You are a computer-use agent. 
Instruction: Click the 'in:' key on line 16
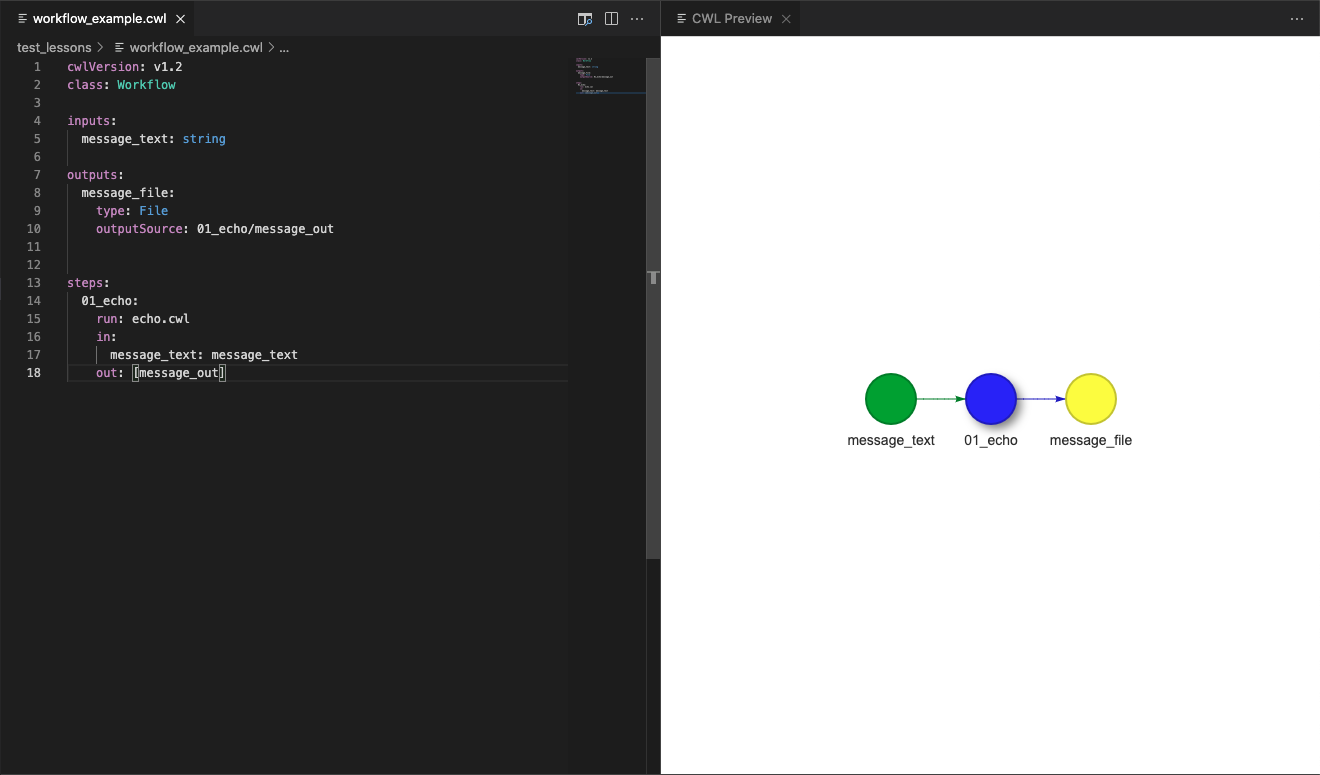[x=107, y=337]
